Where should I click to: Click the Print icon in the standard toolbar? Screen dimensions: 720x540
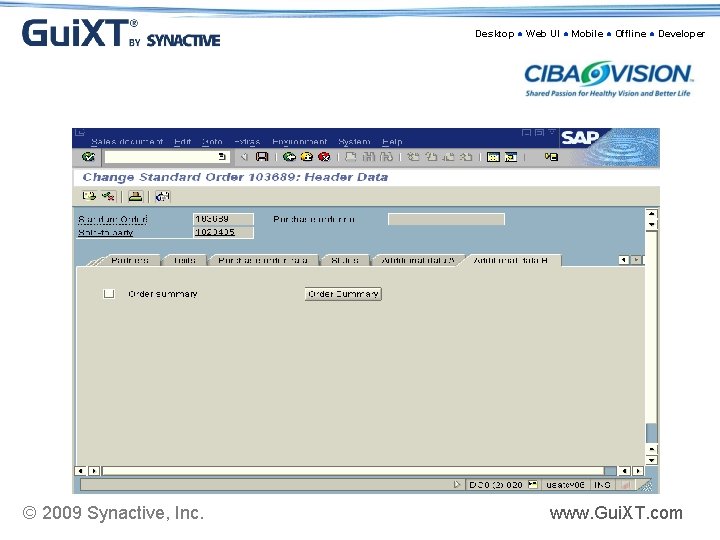pyautogui.click(x=350, y=157)
